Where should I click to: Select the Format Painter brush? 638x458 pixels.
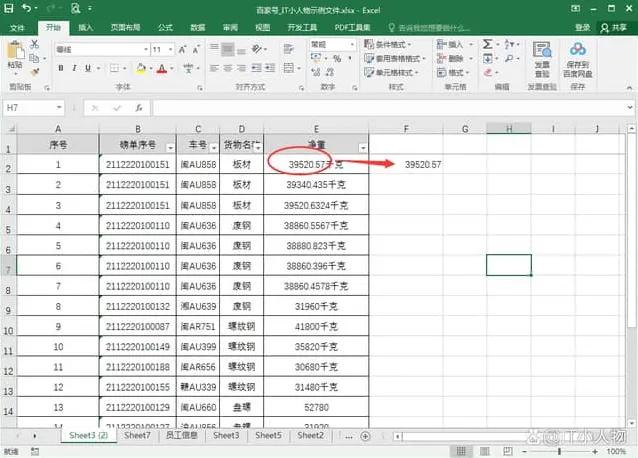(35, 72)
